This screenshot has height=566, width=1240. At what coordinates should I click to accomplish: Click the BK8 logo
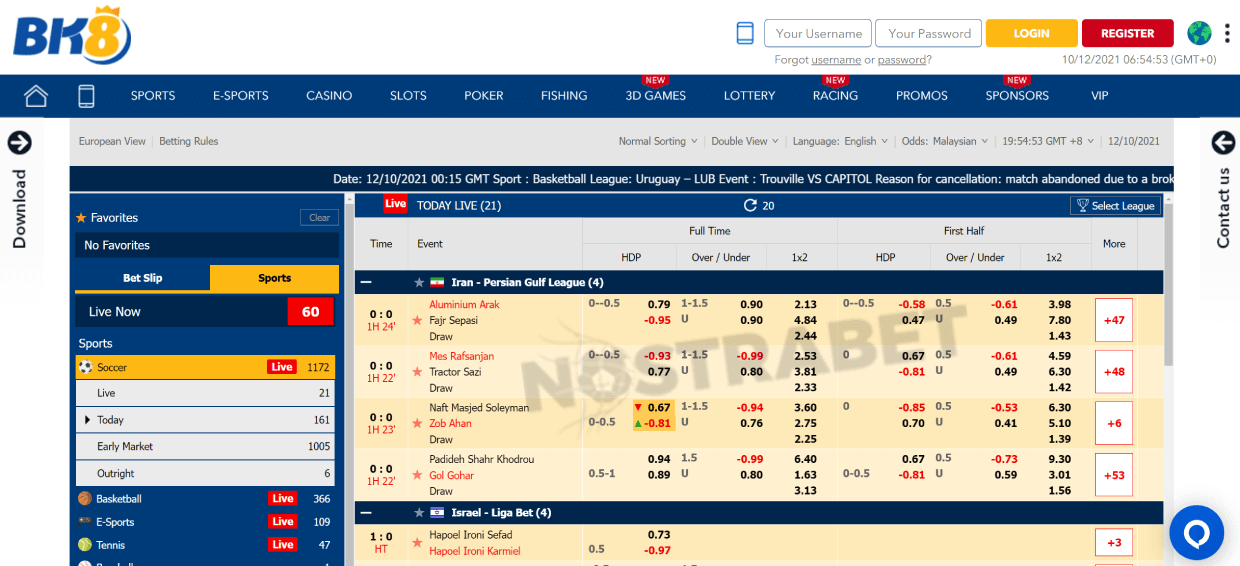pyautogui.click(x=72, y=35)
